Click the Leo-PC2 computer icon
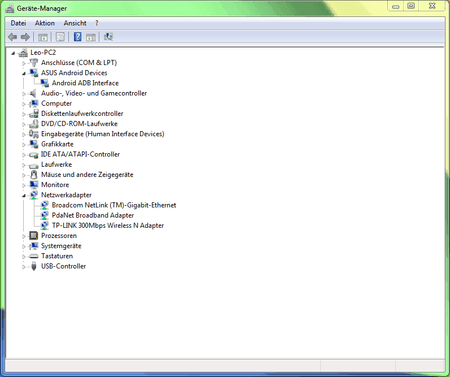Image resolution: width=450 pixels, height=377 pixels. [23, 53]
